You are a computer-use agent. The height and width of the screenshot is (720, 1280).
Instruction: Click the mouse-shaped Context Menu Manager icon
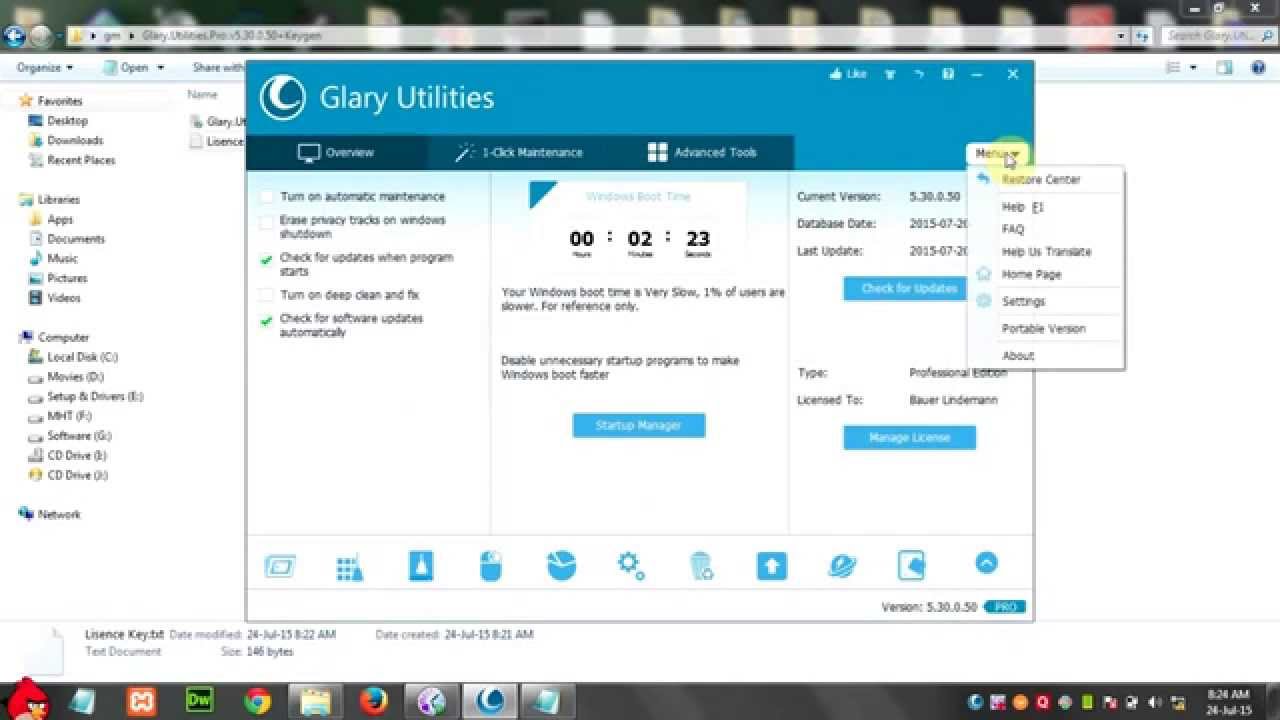coord(490,566)
